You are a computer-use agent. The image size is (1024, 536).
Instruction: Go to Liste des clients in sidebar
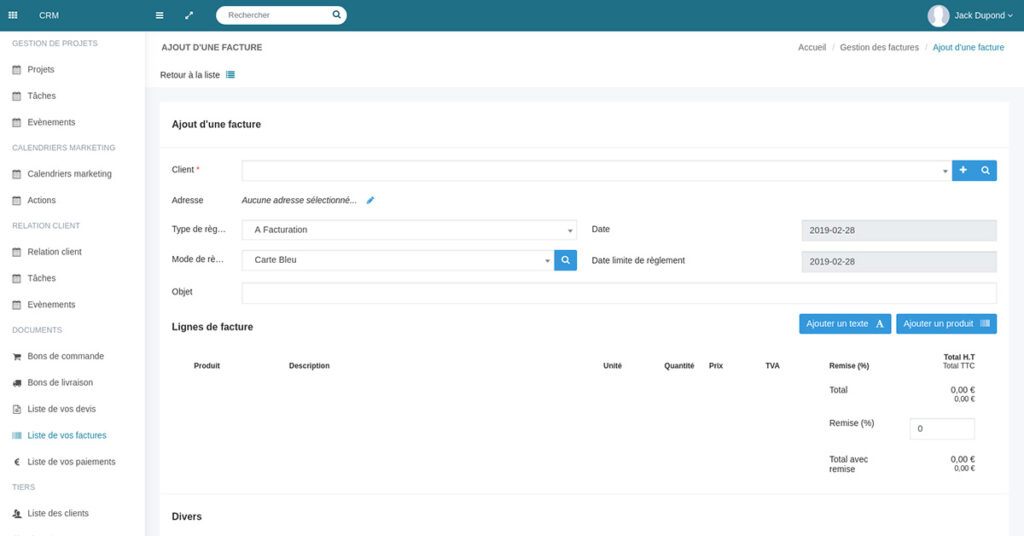pos(58,513)
